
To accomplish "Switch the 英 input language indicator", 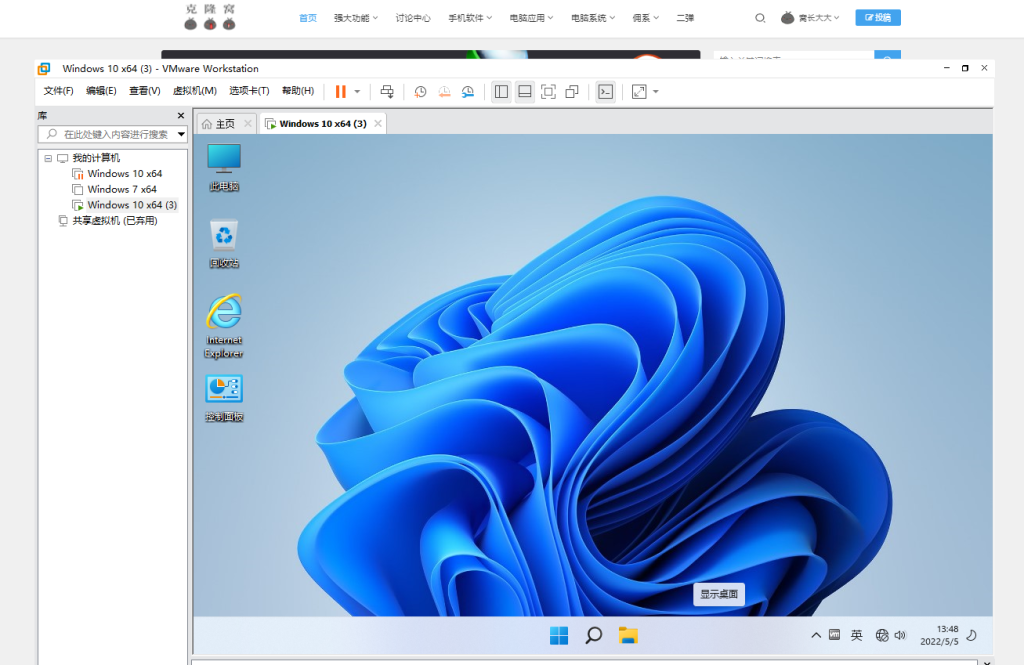I will point(857,635).
